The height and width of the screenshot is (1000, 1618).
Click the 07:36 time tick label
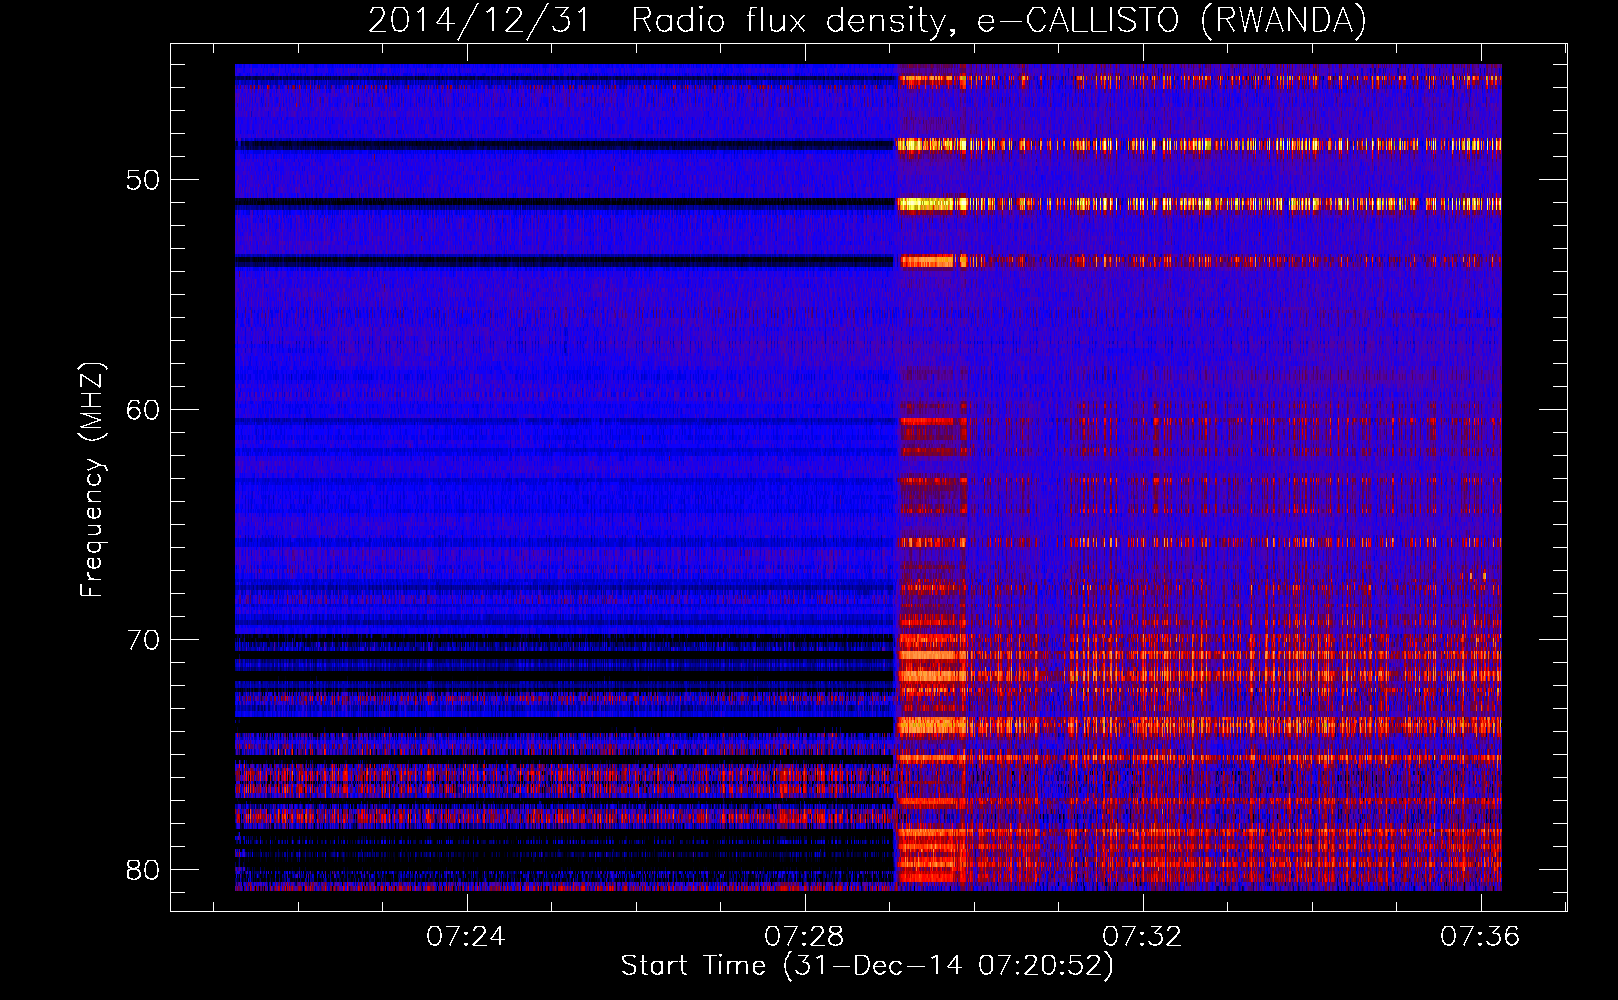[x=1480, y=937]
